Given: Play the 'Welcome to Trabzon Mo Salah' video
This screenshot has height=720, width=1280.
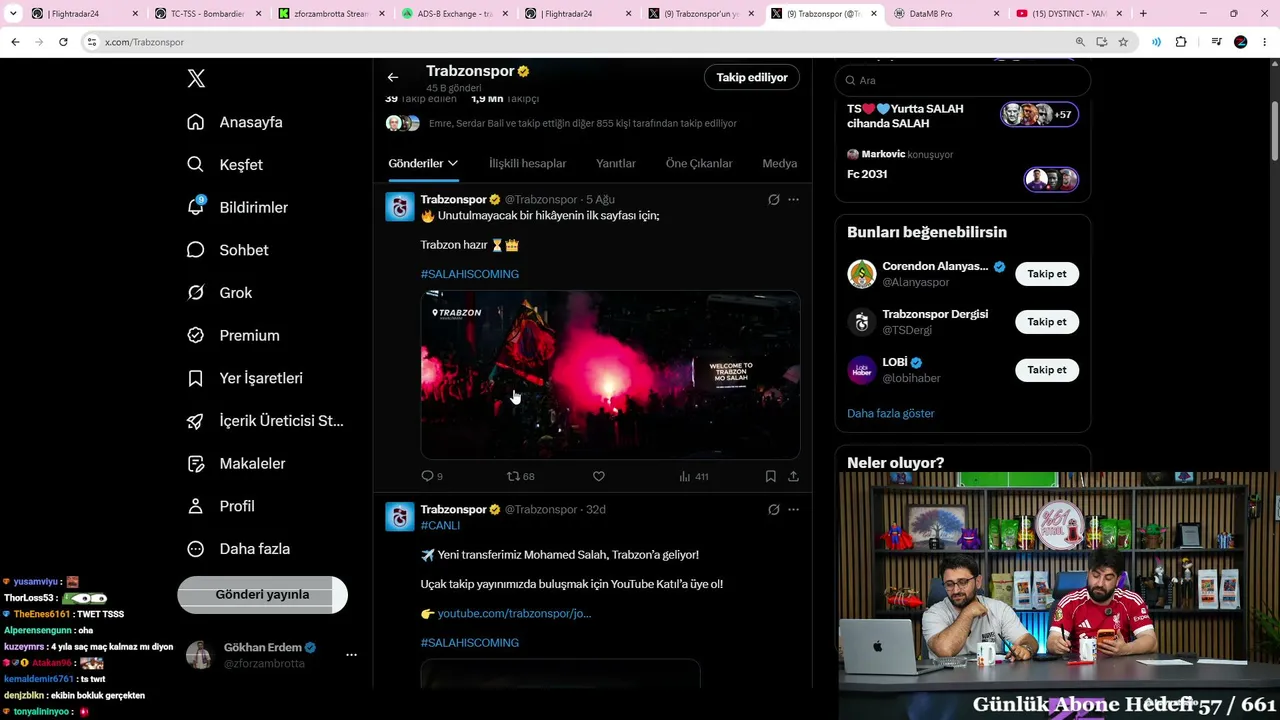Looking at the screenshot, I should [610, 375].
